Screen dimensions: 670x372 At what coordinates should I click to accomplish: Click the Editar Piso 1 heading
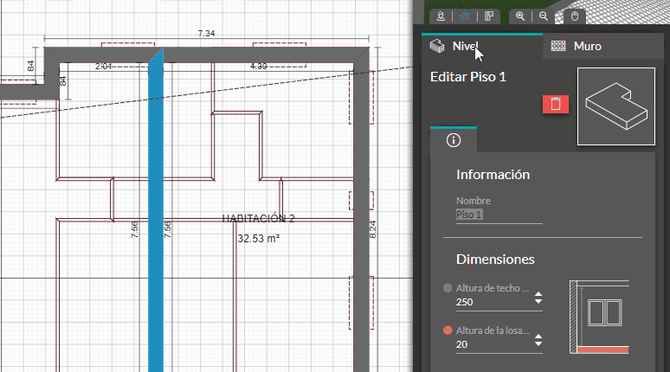[468, 77]
